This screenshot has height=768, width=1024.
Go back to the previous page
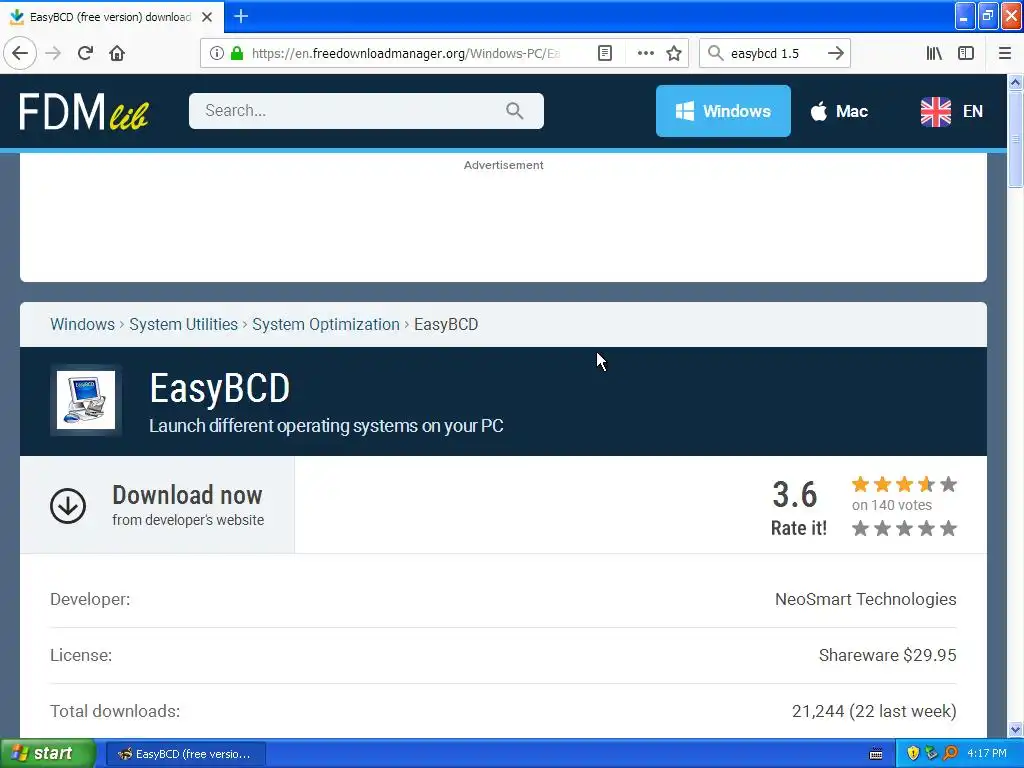pyautogui.click(x=20, y=54)
